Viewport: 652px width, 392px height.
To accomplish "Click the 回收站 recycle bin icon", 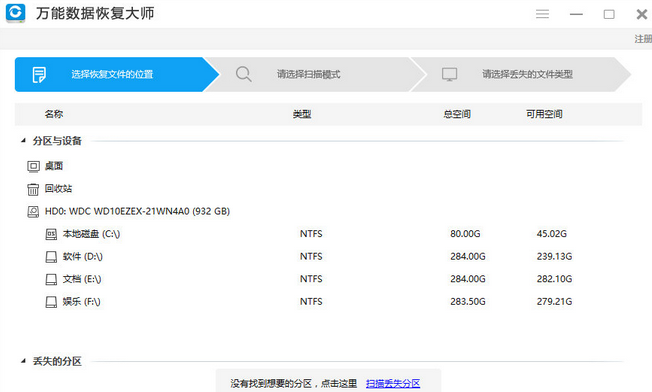I will click(x=33, y=189).
